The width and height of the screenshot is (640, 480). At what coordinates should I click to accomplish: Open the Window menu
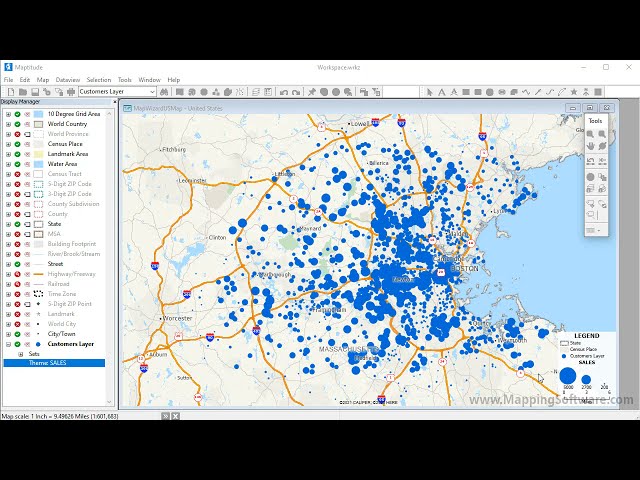149,80
